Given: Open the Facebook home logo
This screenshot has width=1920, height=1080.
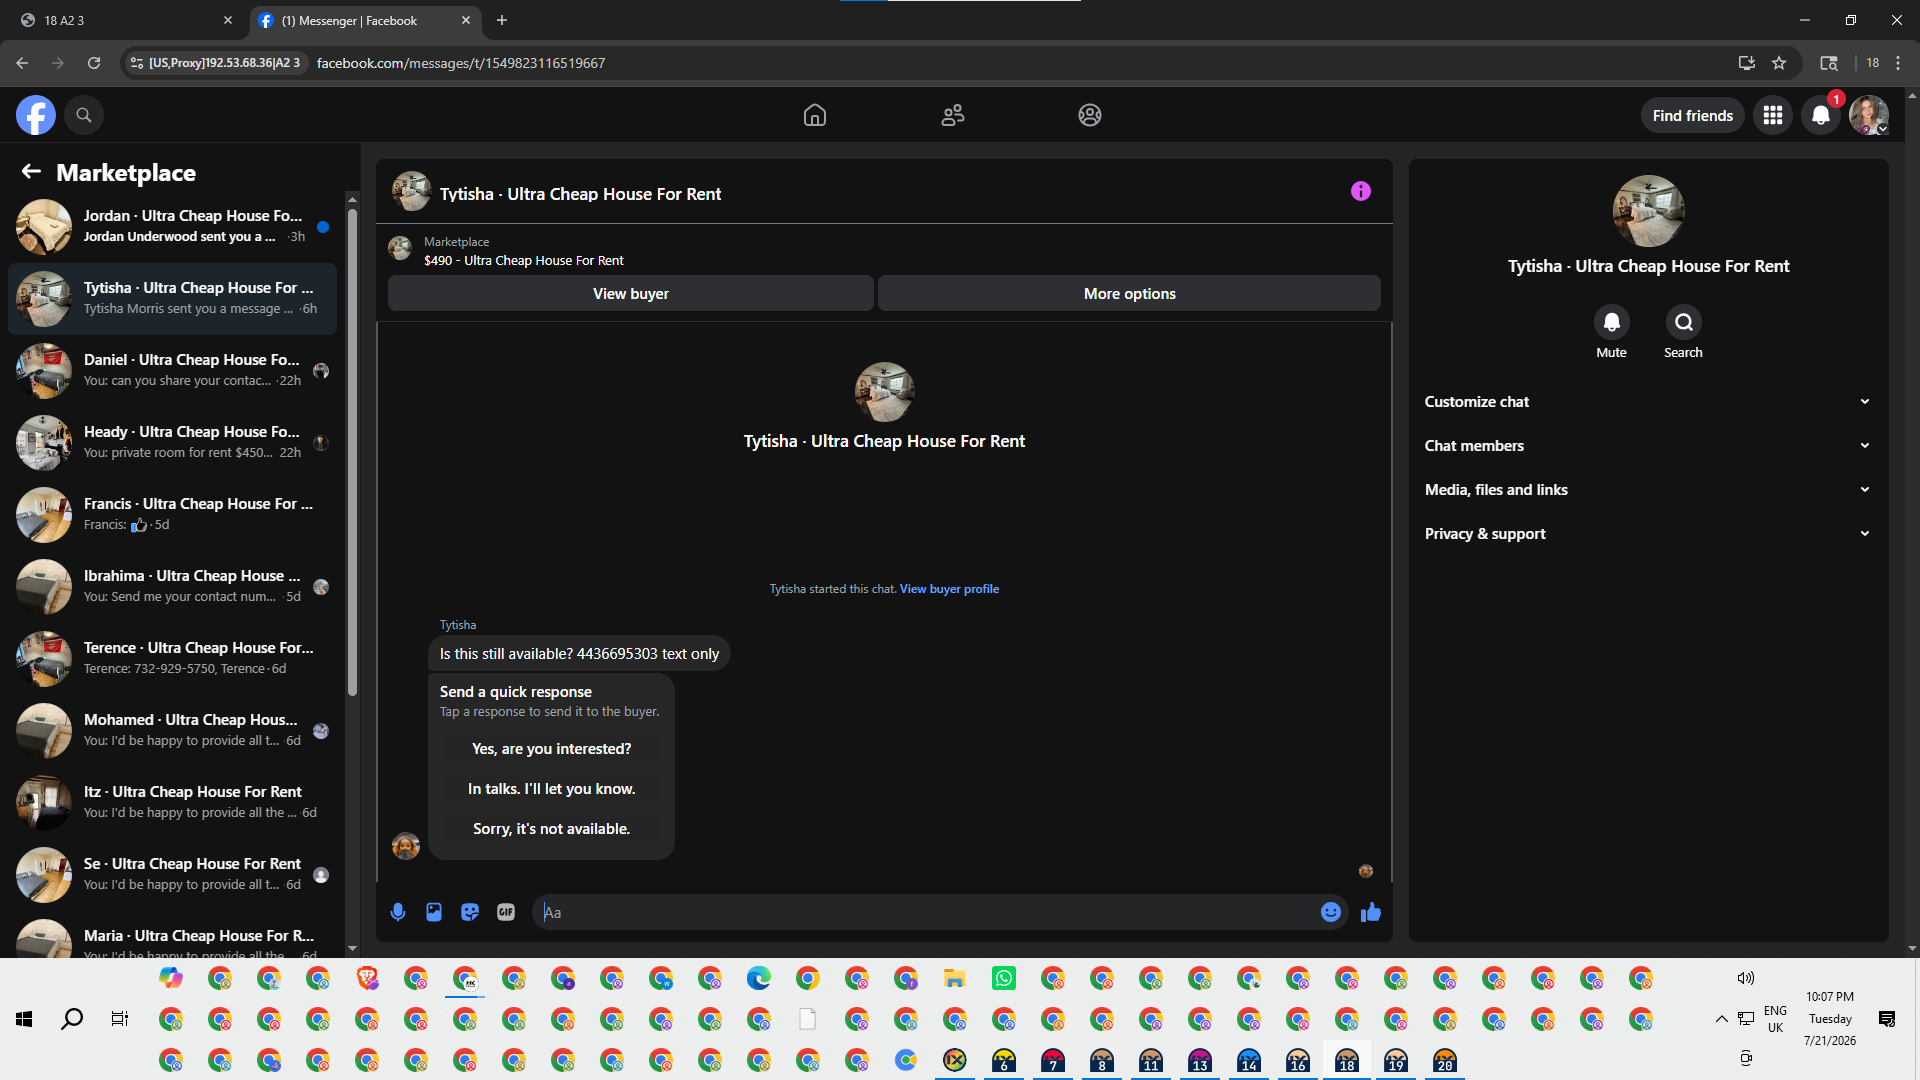Looking at the screenshot, I should coord(35,115).
